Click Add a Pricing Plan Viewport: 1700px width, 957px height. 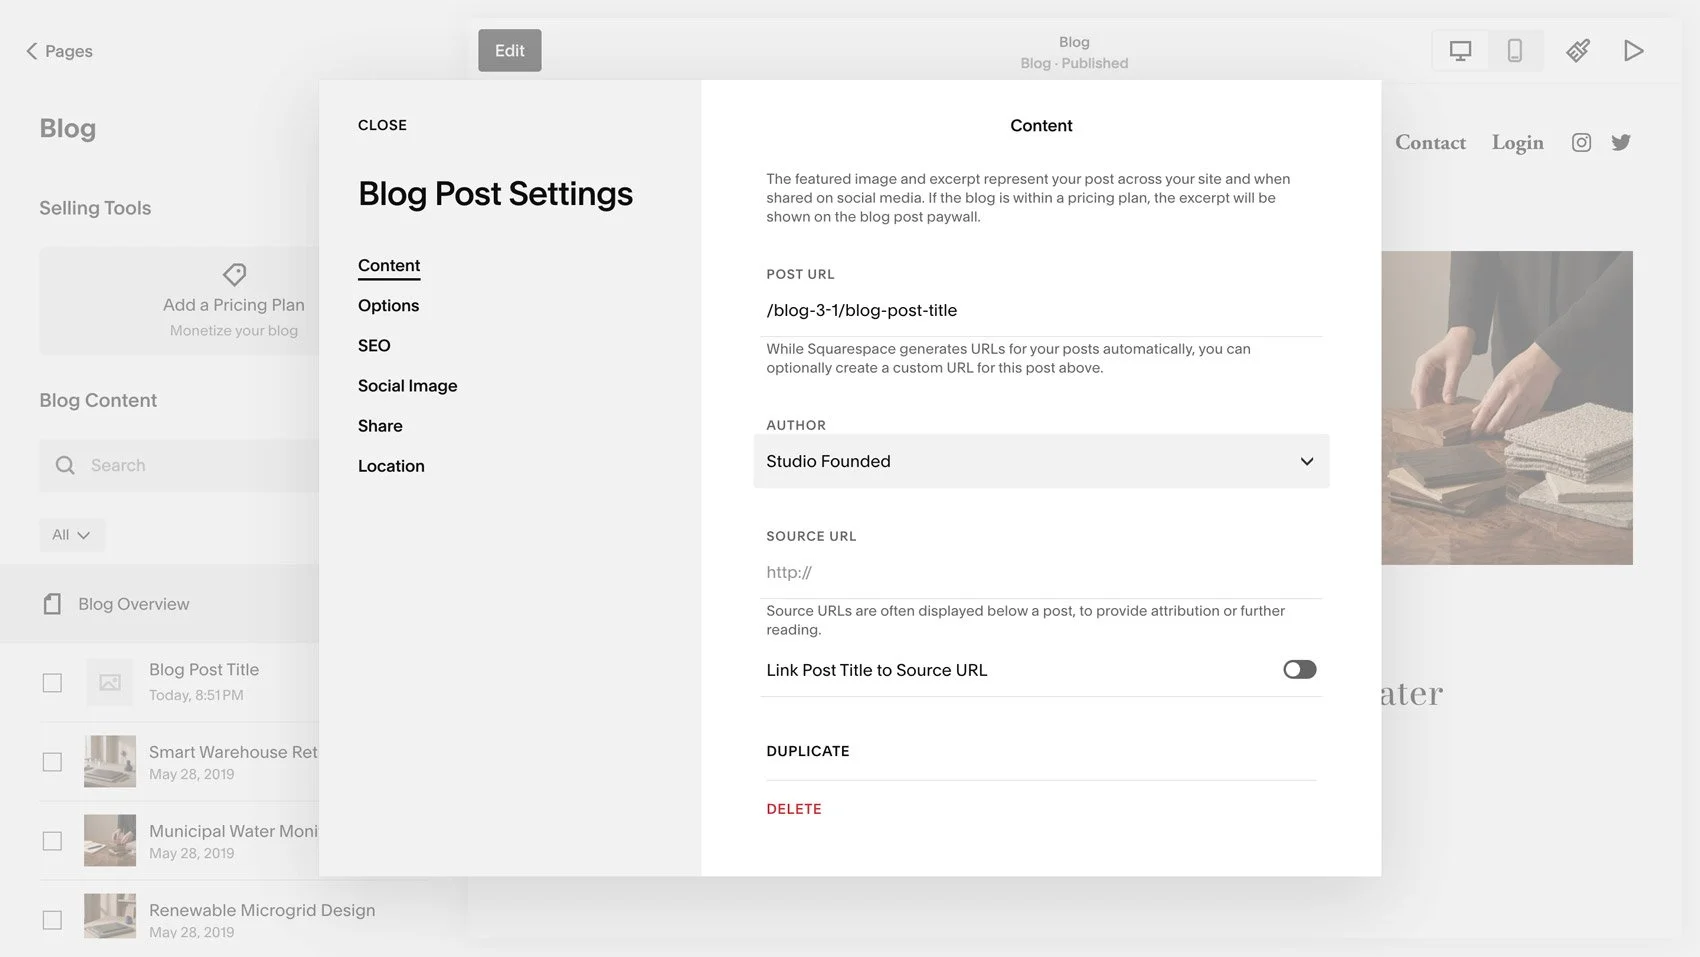233,305
